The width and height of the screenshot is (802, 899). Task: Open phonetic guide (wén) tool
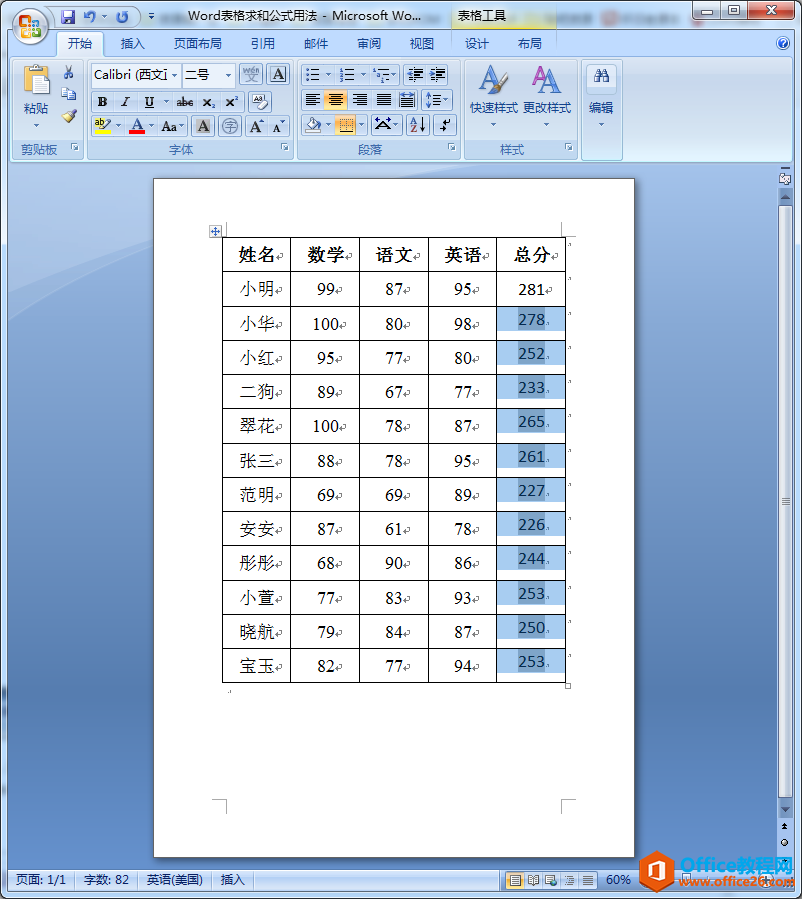[x=251, y=75]
